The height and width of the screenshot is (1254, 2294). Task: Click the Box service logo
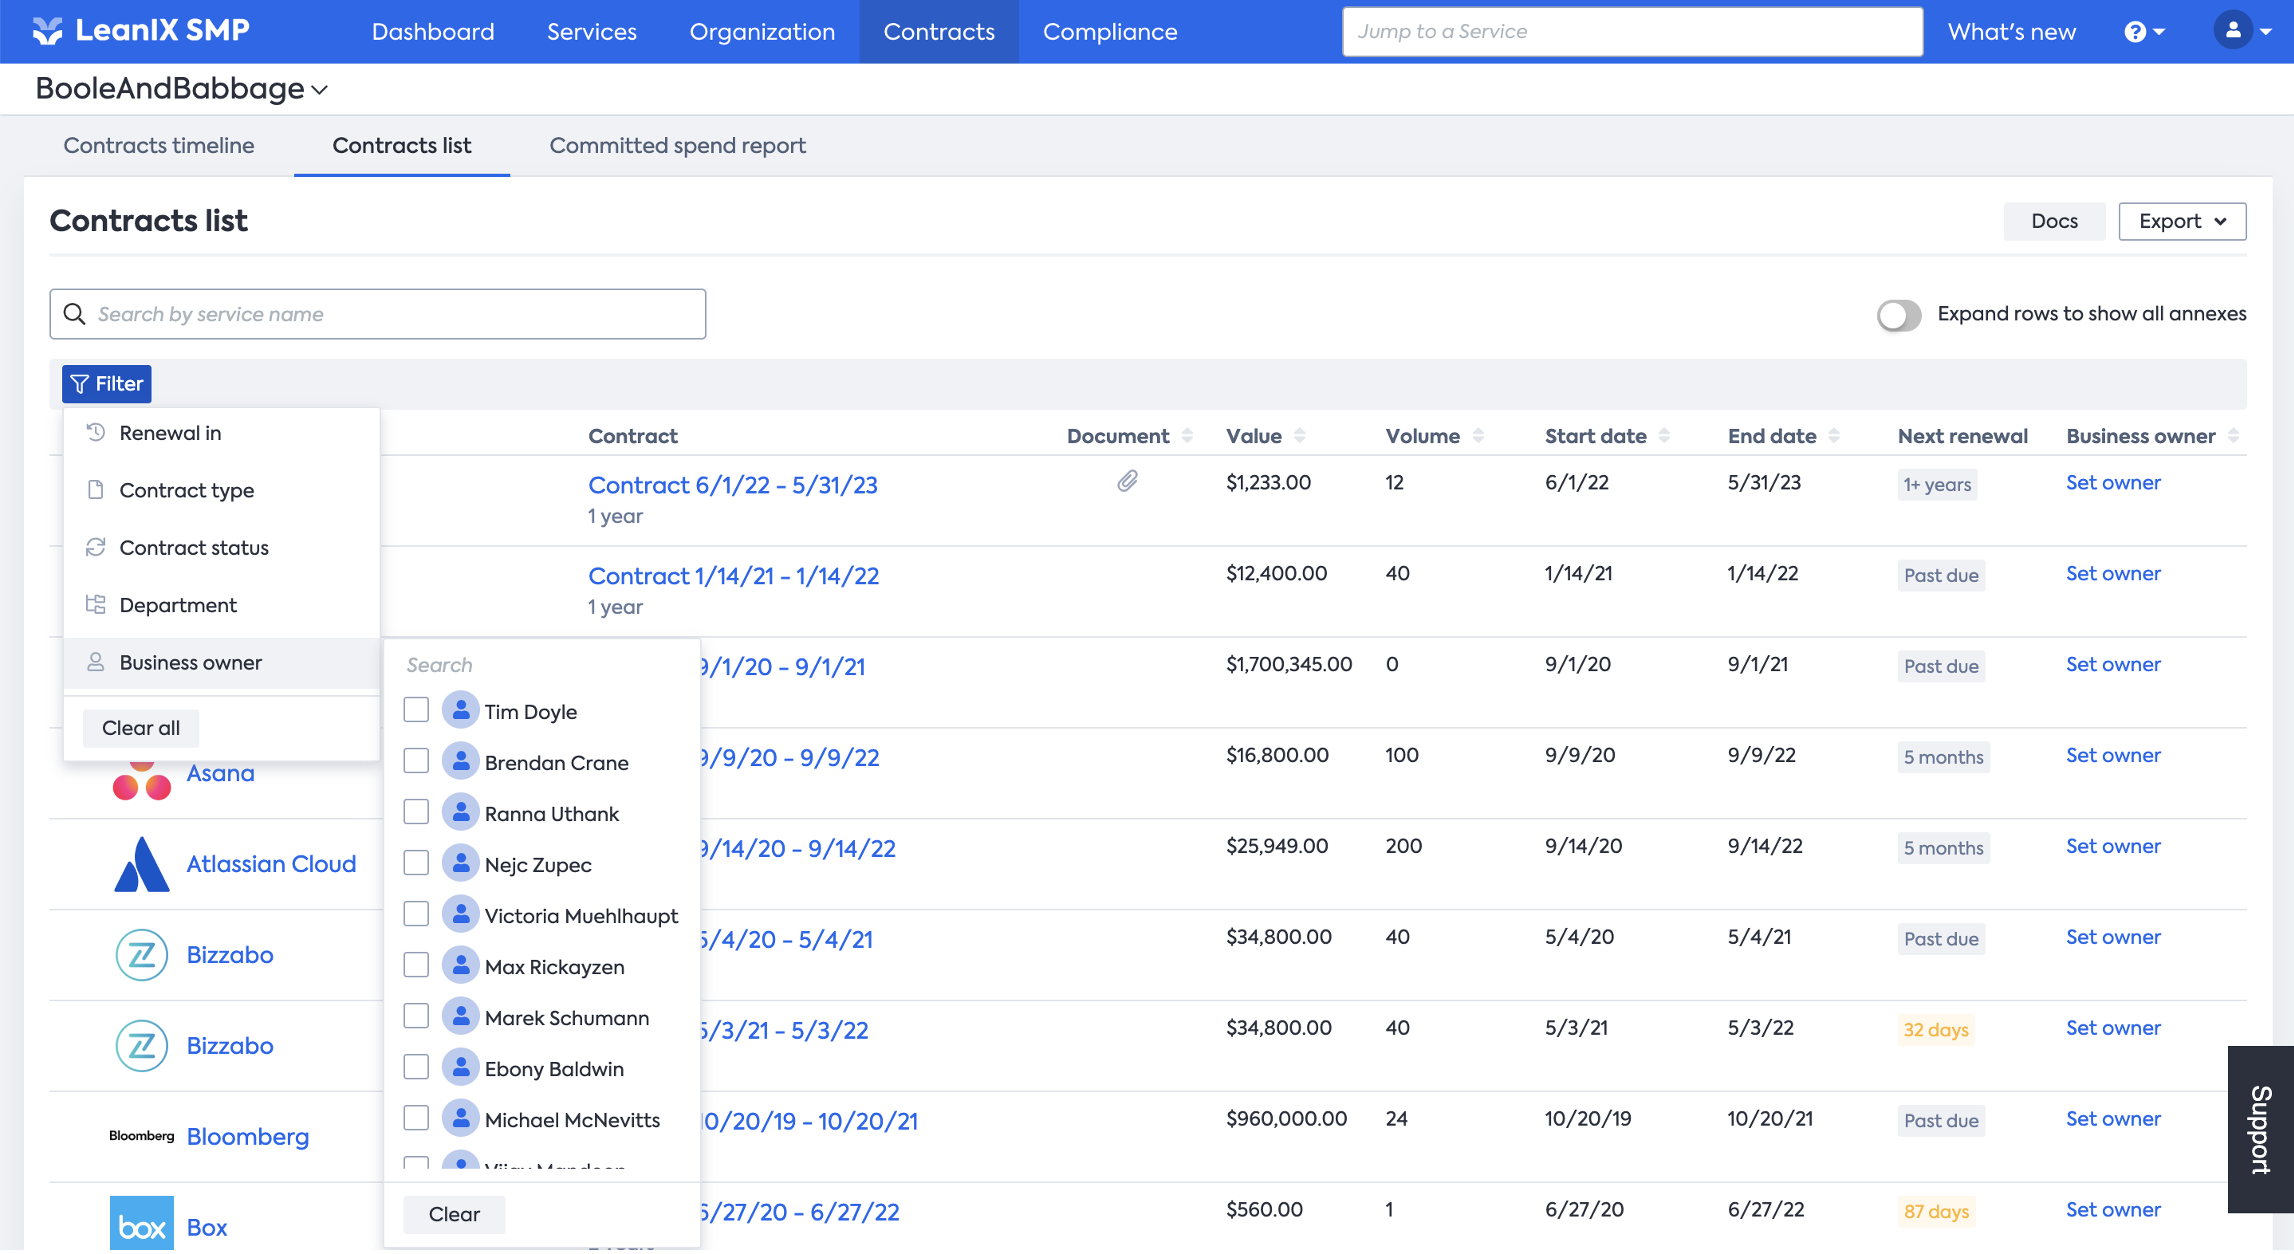tap(141, 1225)
